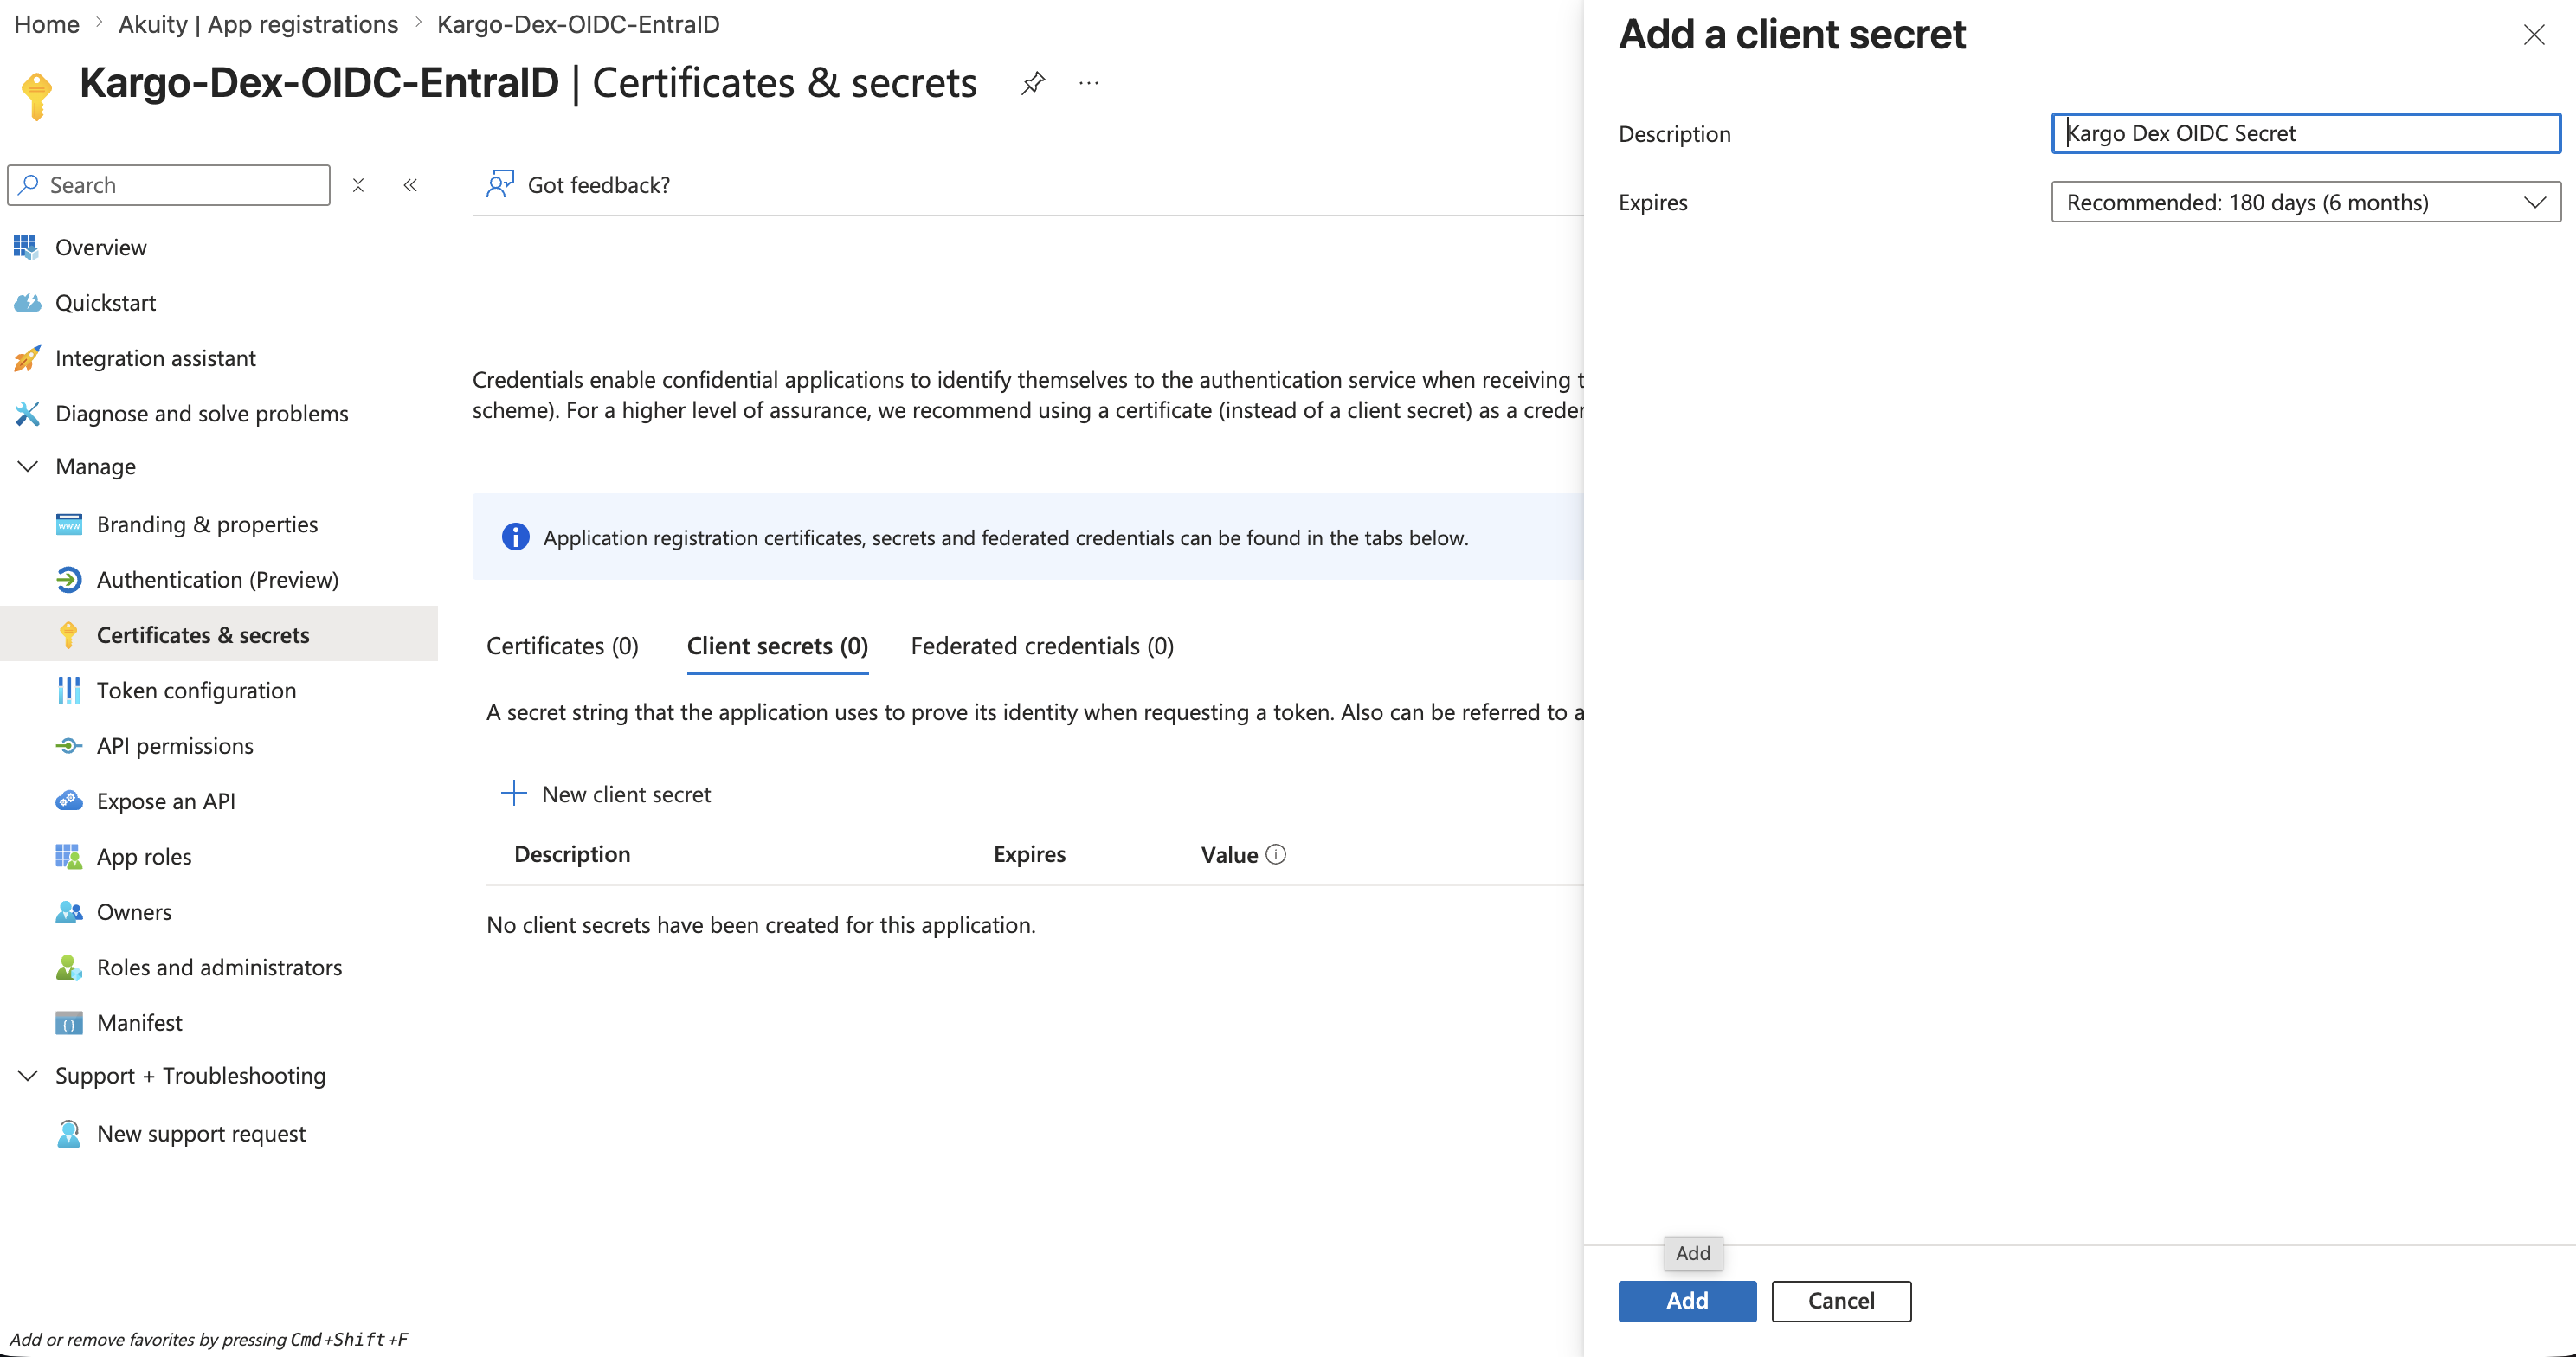The image size is (2576, 1357).
Task: Go to Akuity | App registrations breadcrumb
Action: pos(258,24)
